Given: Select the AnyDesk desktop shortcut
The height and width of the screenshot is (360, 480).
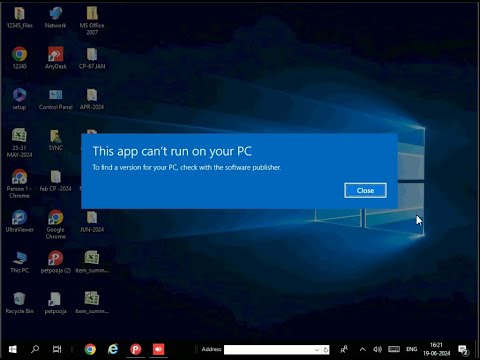Looking at the screenshot, I should (x=56, y=58).
